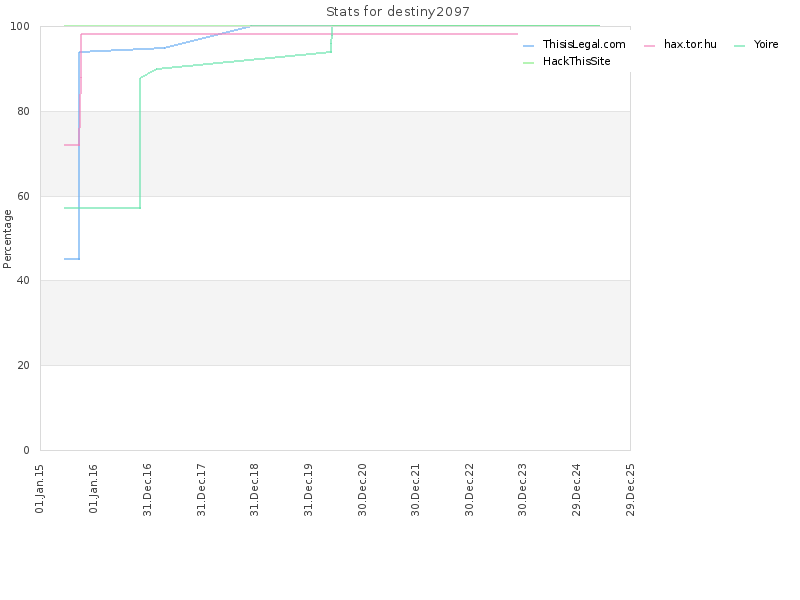Click the Percentage y-axis label
The width and height of the screenshot is (800, 600).
coord(7,239)
